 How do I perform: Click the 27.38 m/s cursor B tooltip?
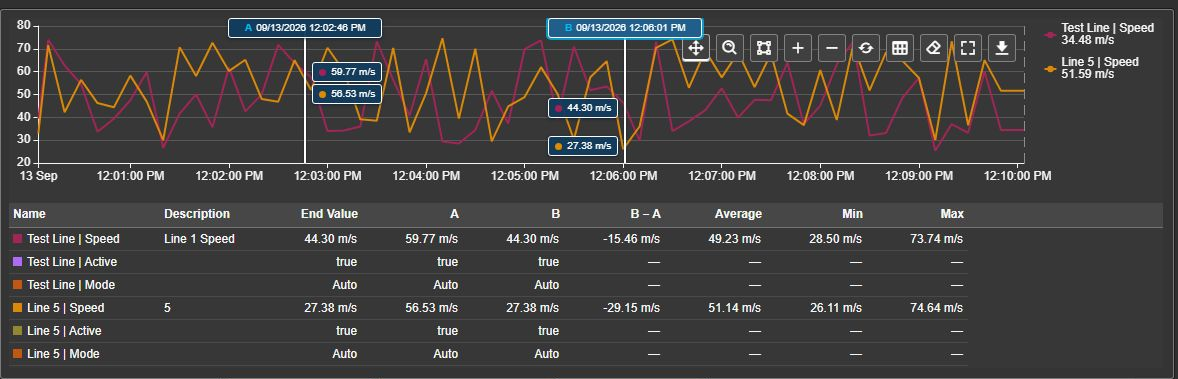[x=583, y=146]
